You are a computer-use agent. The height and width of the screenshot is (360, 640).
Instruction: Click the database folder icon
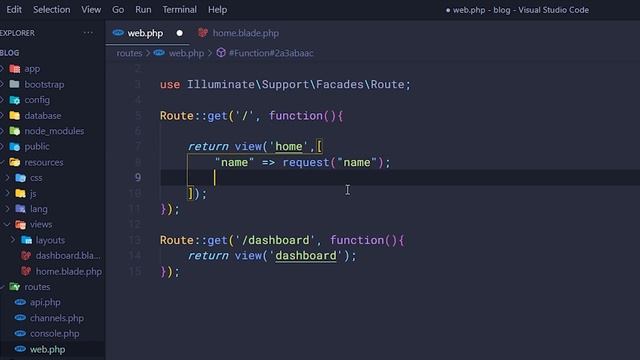(x=15, y=116)
